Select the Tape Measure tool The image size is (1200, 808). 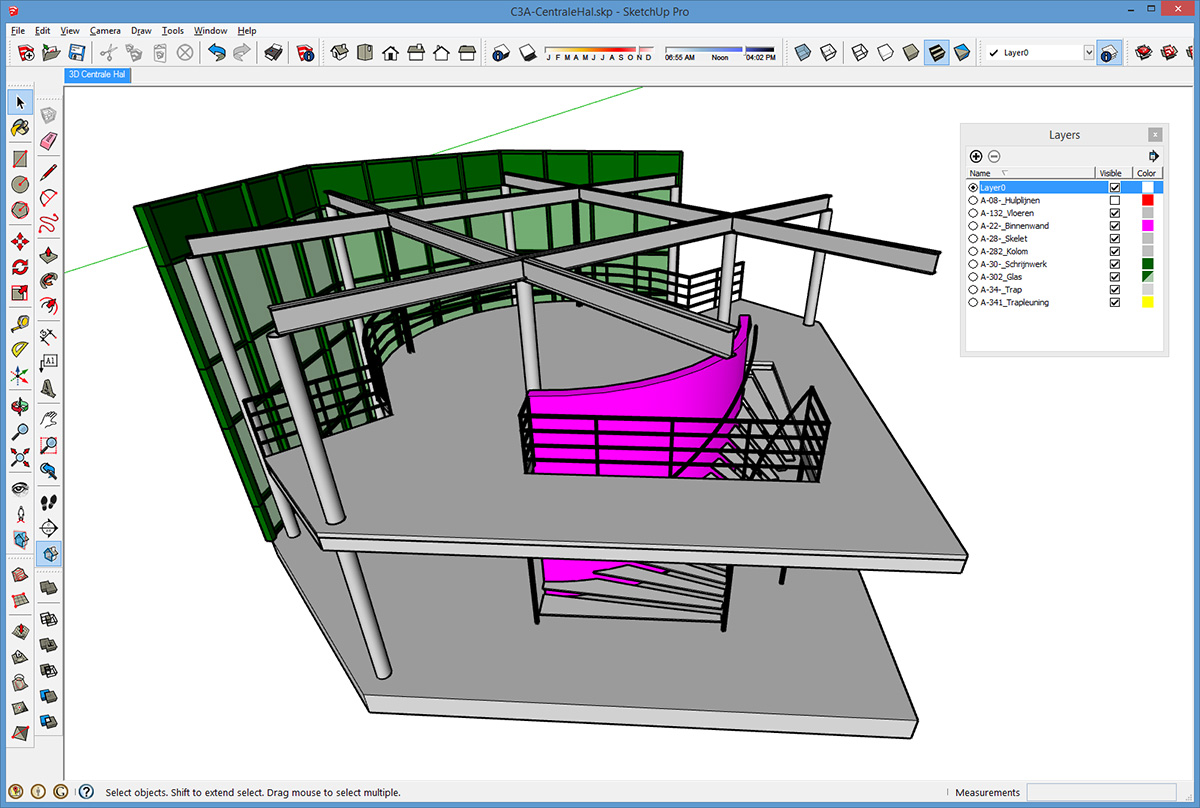[20, 323]
